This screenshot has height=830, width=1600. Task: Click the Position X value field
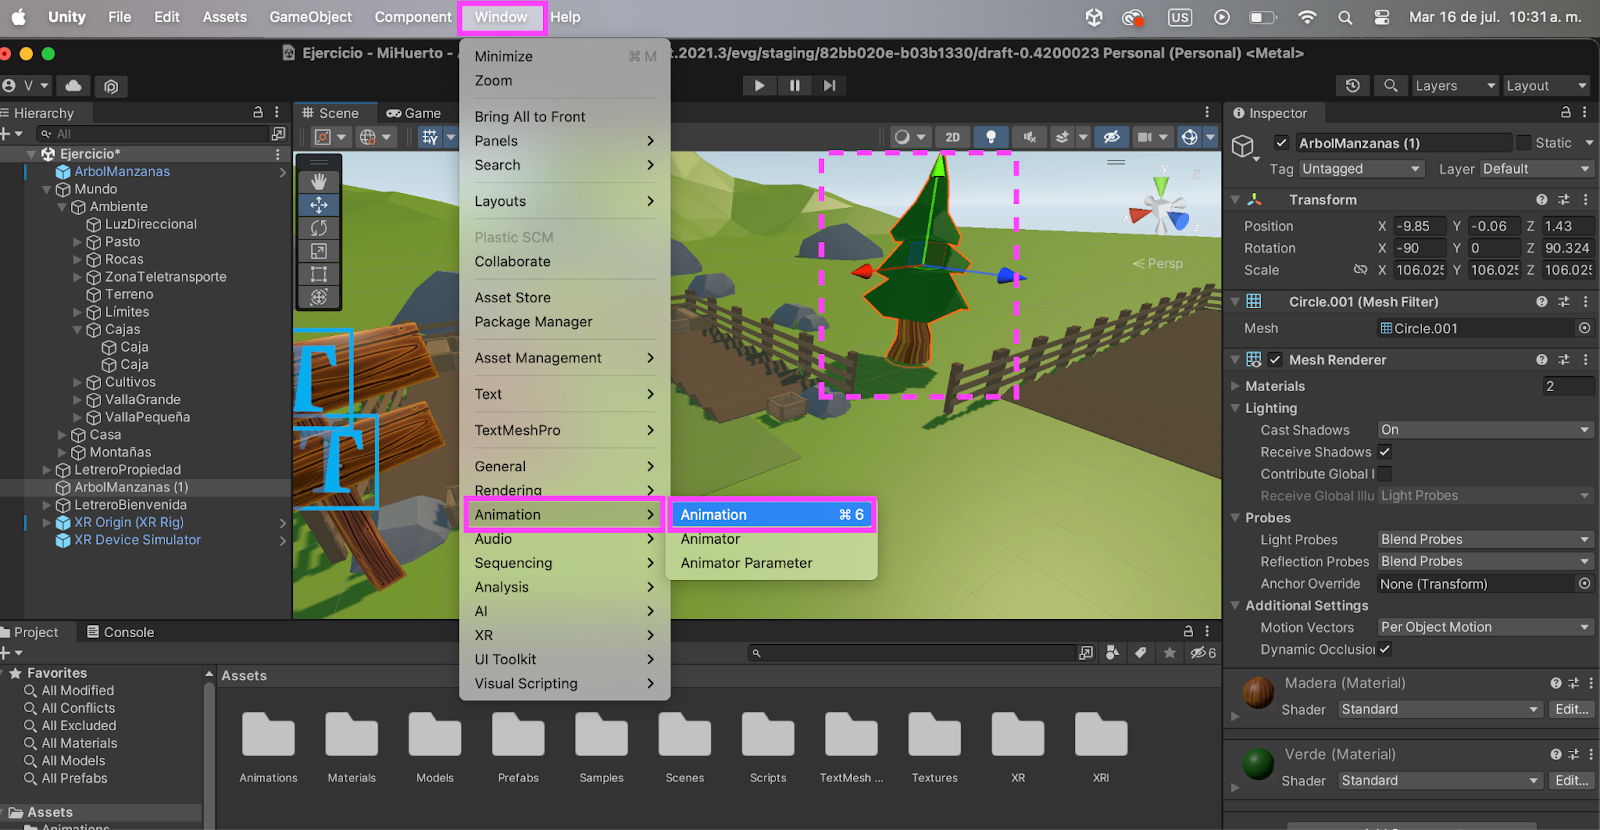coord(1420,226)
